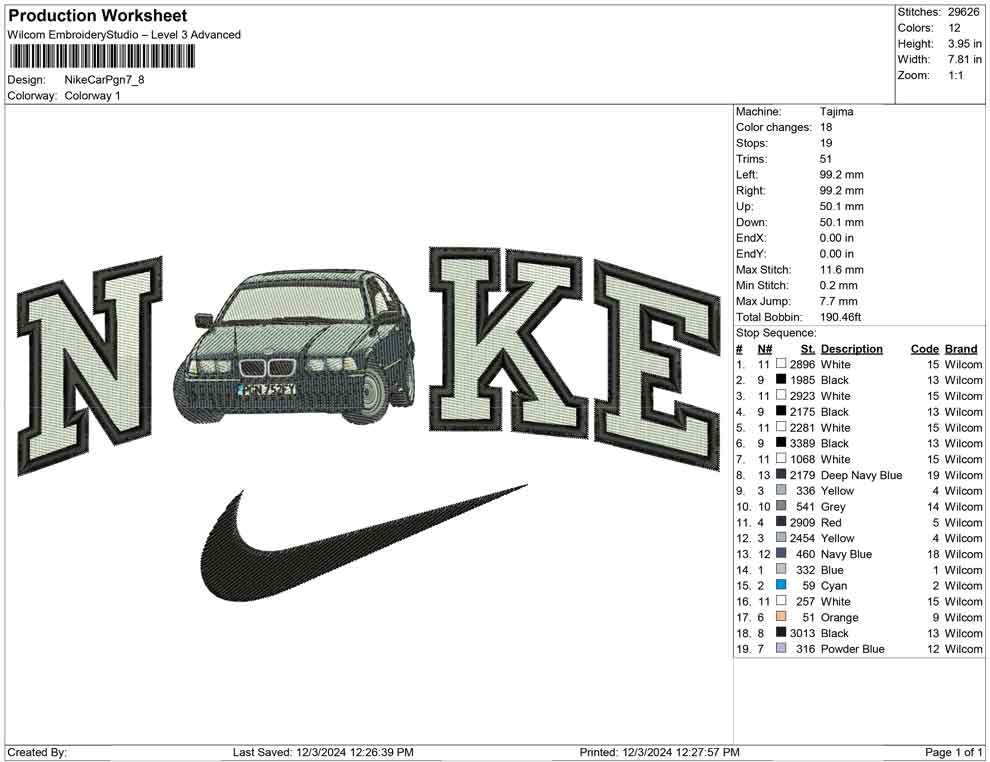Screen dimensions: 990x762
Task: Click the Total Bobbin value 190.46ft
Action: pos(840,317)
